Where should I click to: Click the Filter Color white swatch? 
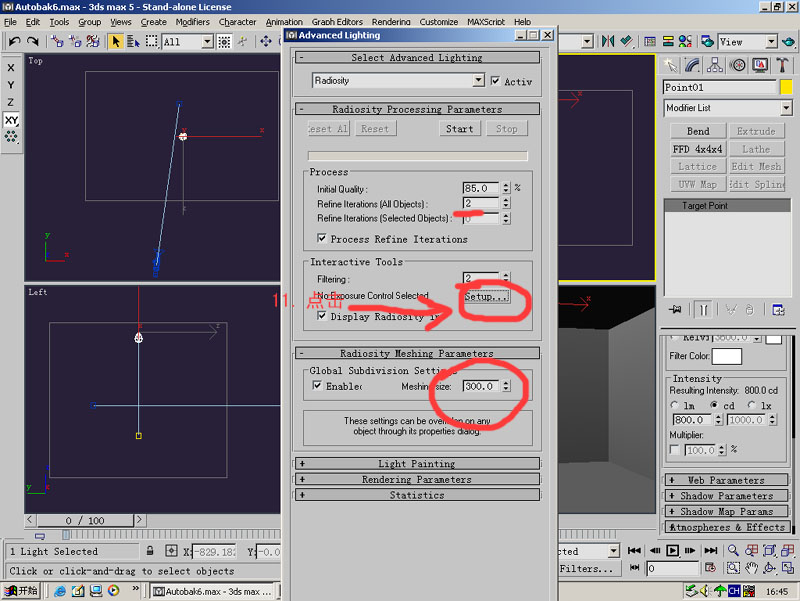pos(727,356)
